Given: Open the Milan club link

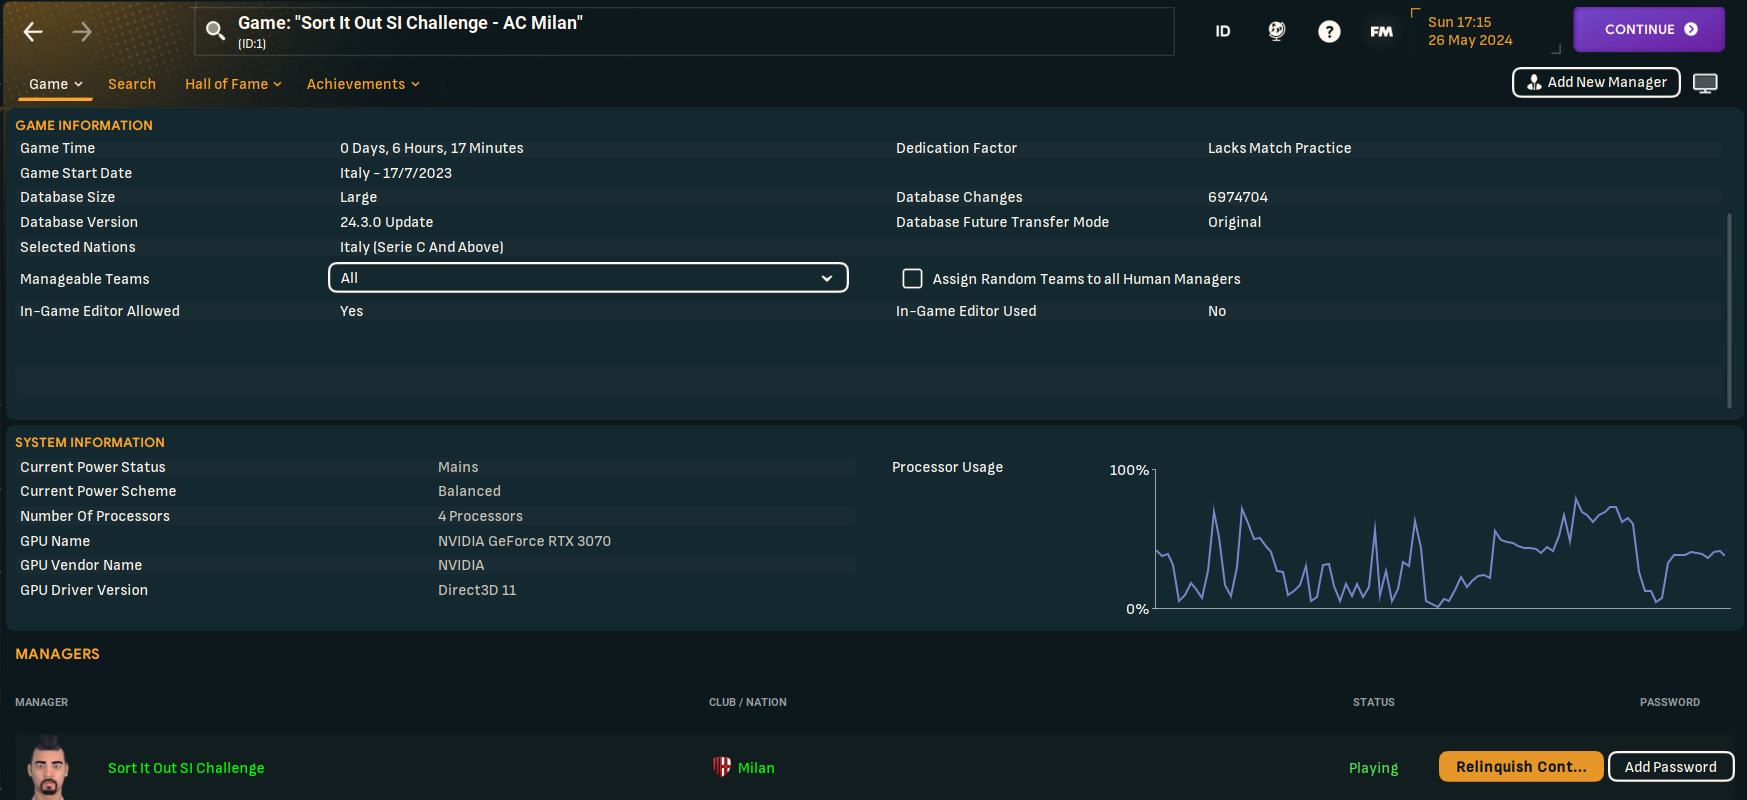Looking at the screenshot, I should (756, 768).
